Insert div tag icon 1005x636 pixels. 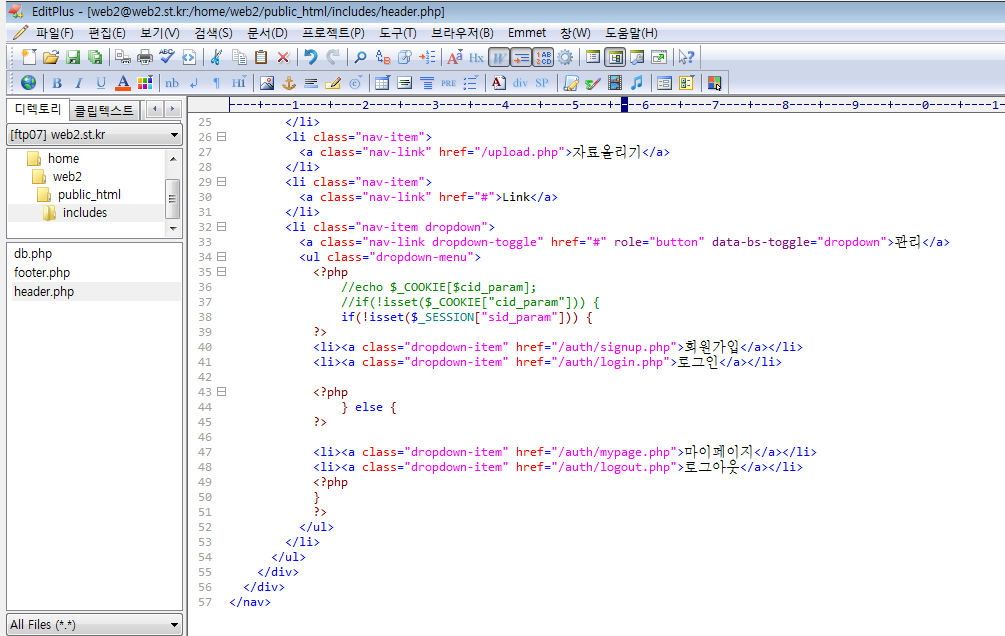click(x=520, y=83)
